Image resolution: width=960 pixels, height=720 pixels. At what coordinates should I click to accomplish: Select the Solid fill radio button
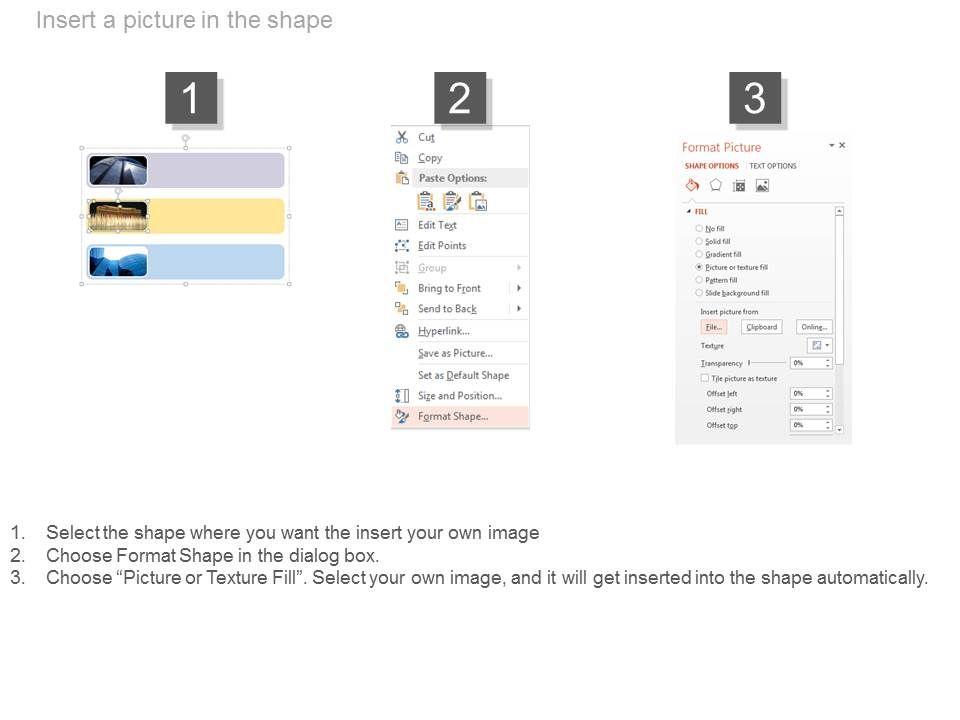click(x=699, y=241)
